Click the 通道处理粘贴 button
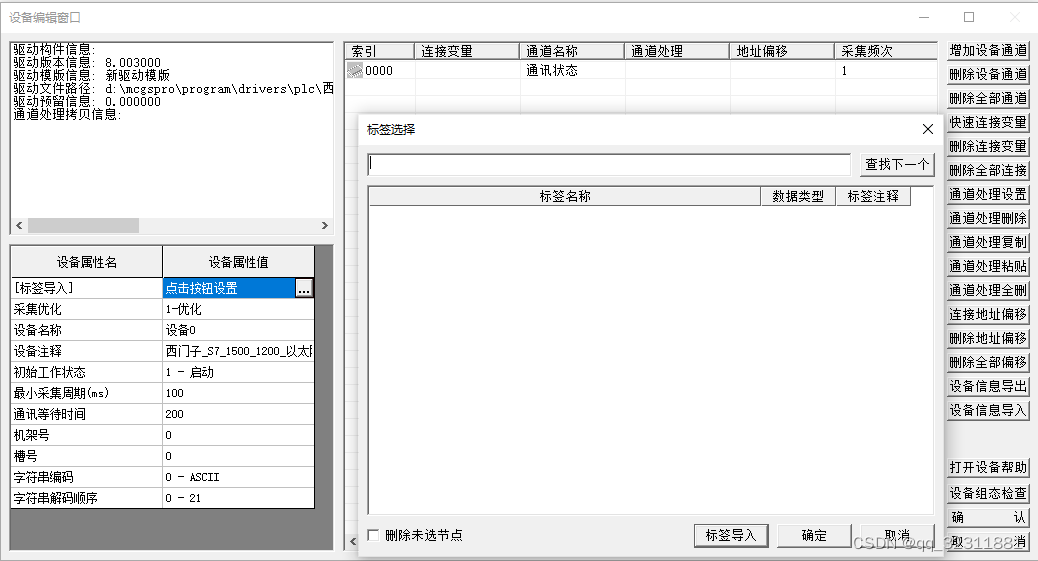 click(988, 266)
